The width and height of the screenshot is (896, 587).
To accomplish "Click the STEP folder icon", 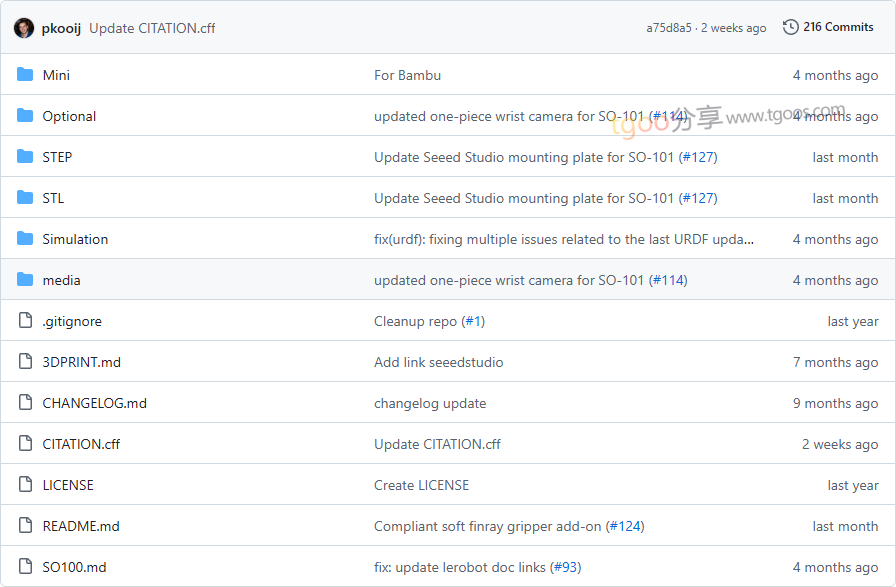I will click(25, 157).
